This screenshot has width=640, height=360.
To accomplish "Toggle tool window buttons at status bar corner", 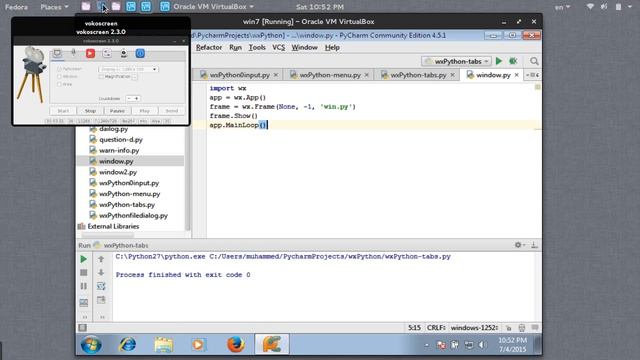I will click(82, 328).
